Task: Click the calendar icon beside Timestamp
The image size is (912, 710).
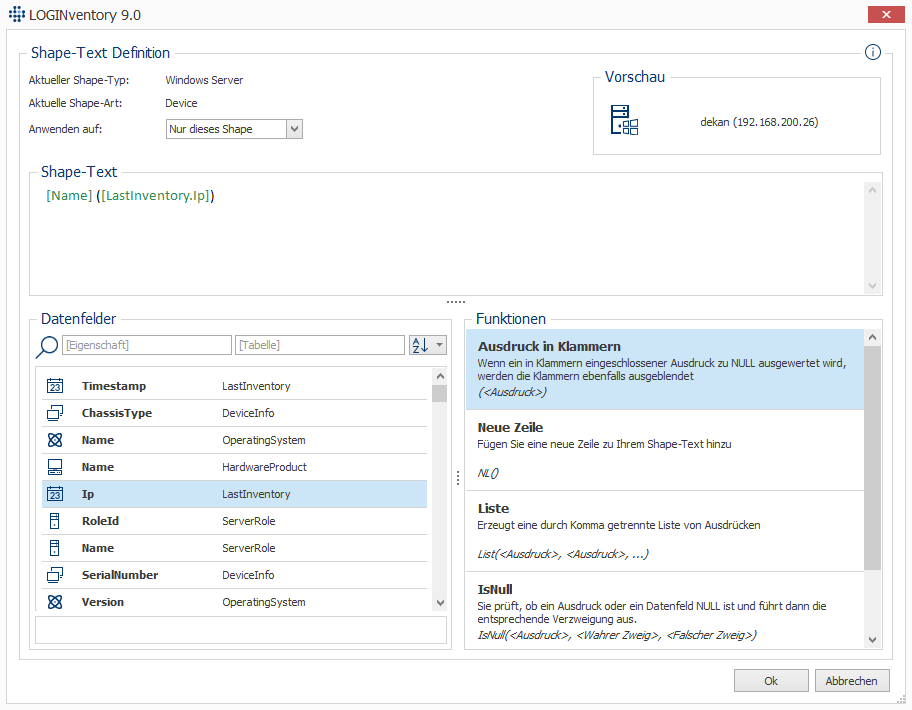Action: click(55, 386)
